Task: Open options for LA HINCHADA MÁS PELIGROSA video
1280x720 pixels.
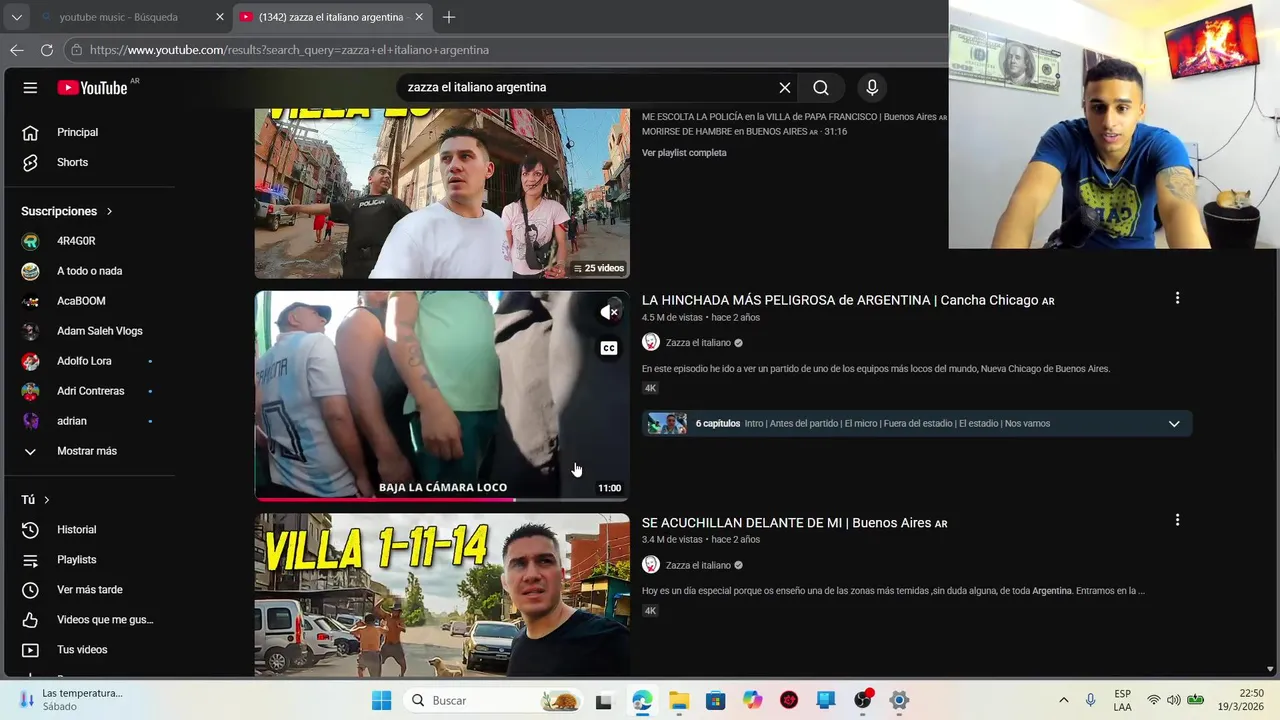Action: point(1177,298)
